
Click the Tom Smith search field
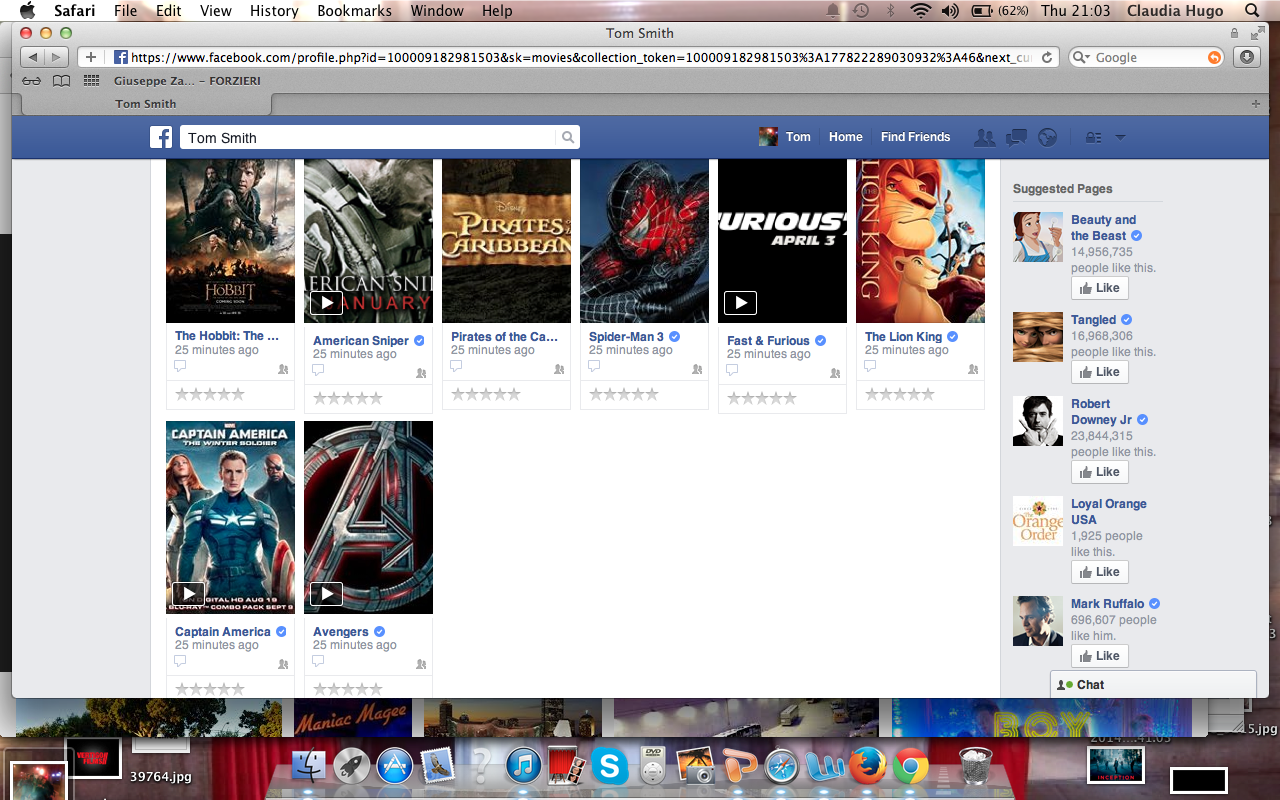pos(369,138)
